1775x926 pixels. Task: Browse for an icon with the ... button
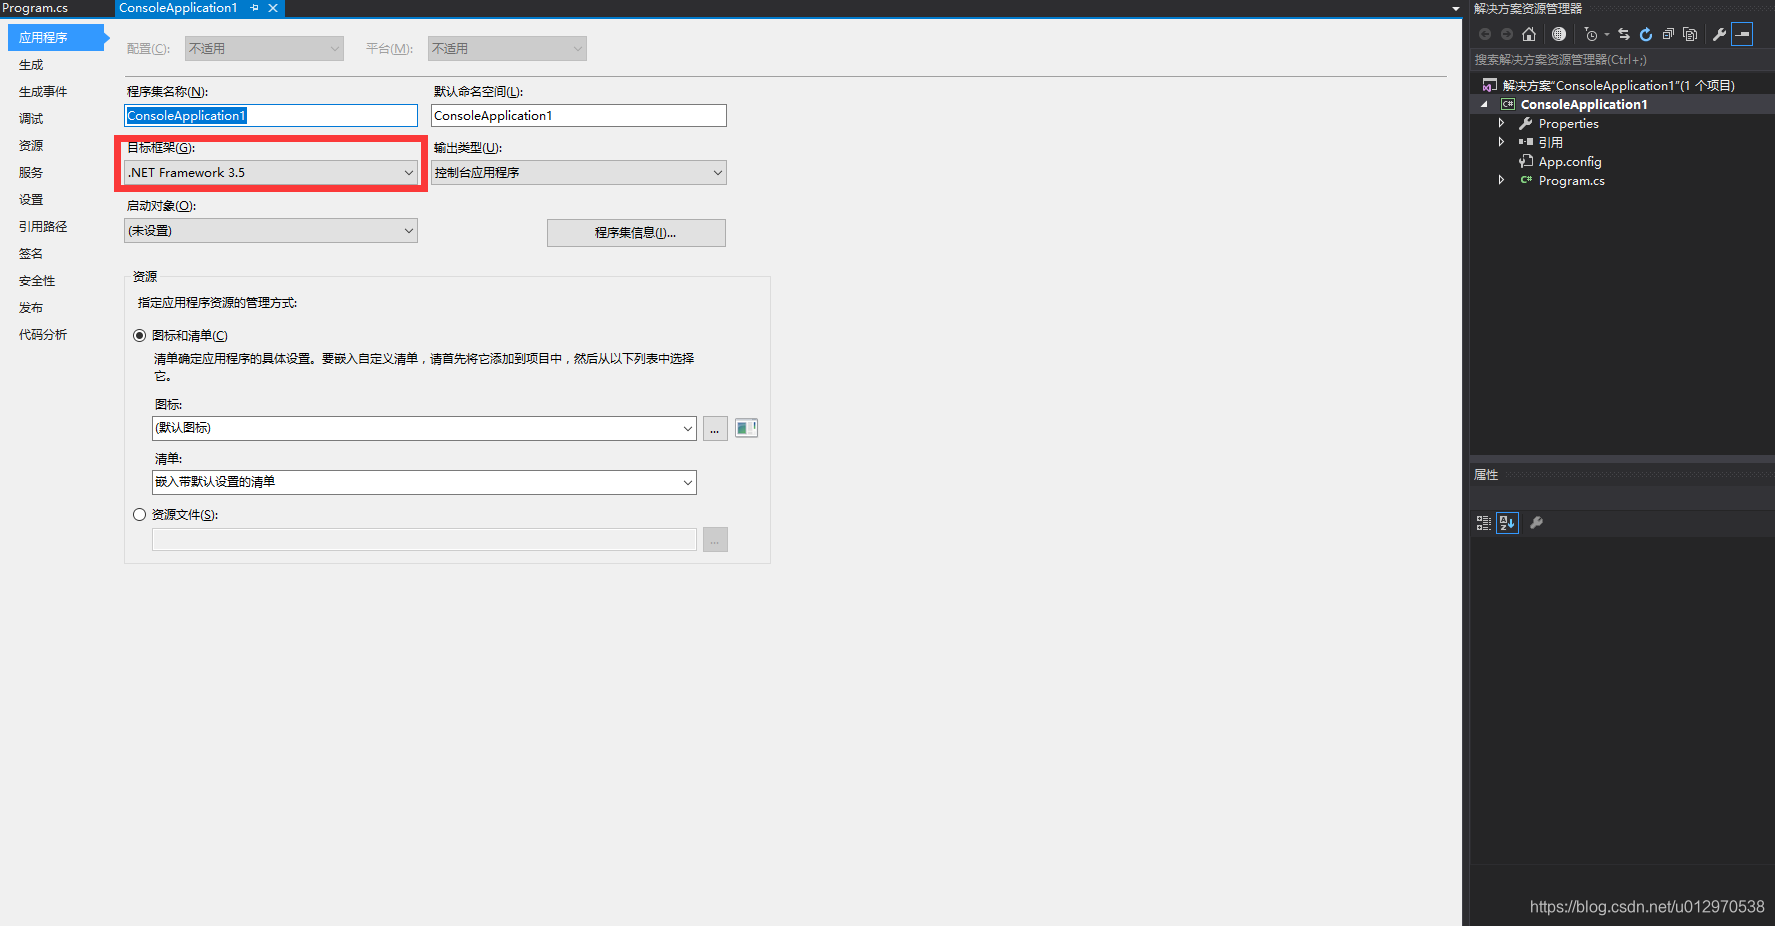[715, 428]
